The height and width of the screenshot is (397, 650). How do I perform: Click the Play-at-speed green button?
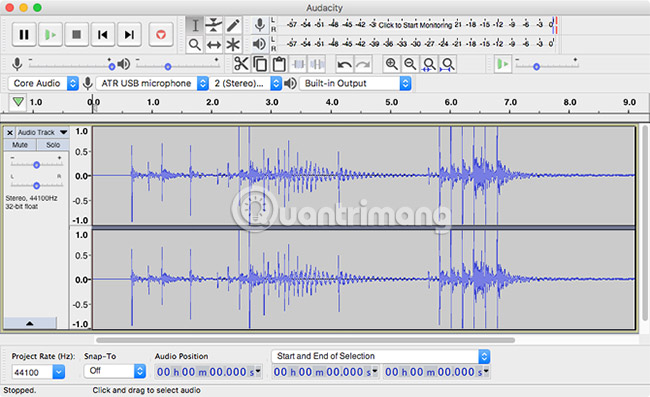point(502,64)
